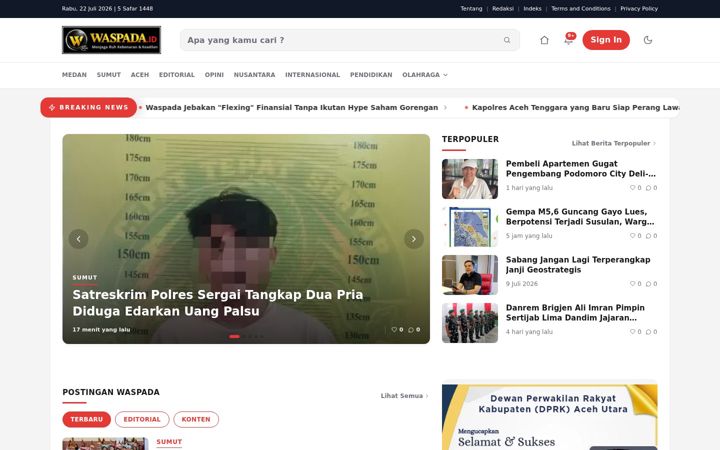The height and width of the screenshot is (450, 720).
Task: Click the comment icon on Gempa M5,6
Action: pos(648,236)
